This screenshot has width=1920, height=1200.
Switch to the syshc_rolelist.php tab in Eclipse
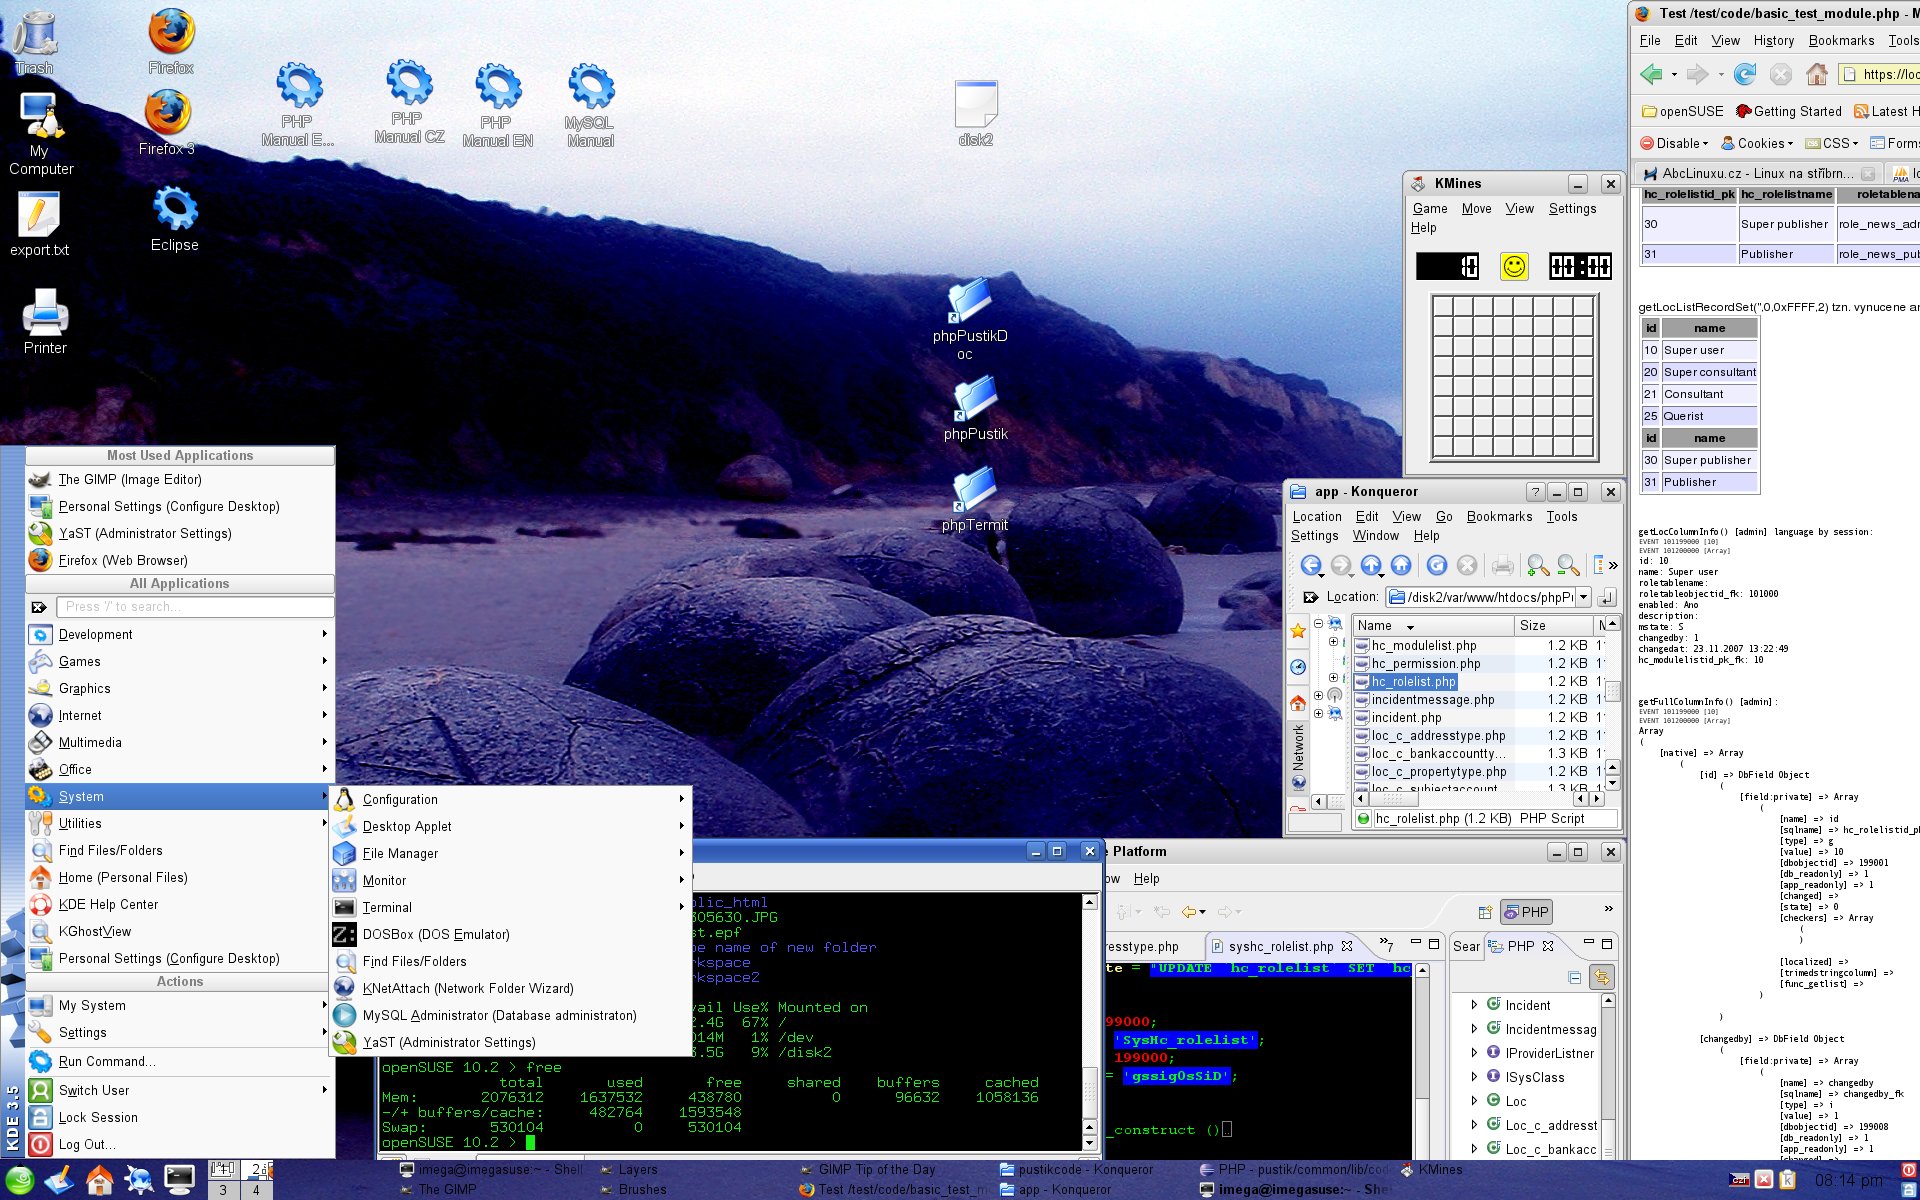pyautogui.click(x=1281, y=946)
